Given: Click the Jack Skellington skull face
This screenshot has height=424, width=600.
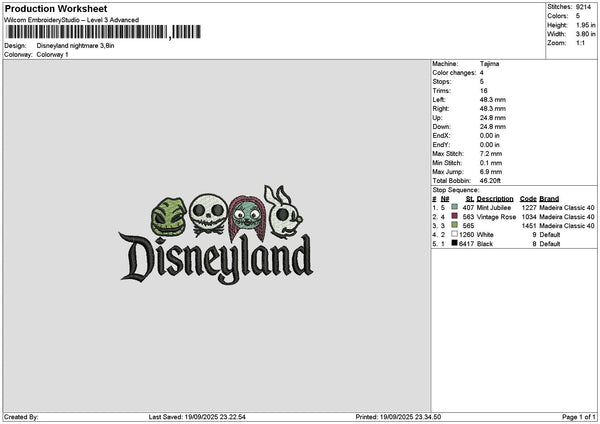Looking at the screenshot, I should pos(208,212).
